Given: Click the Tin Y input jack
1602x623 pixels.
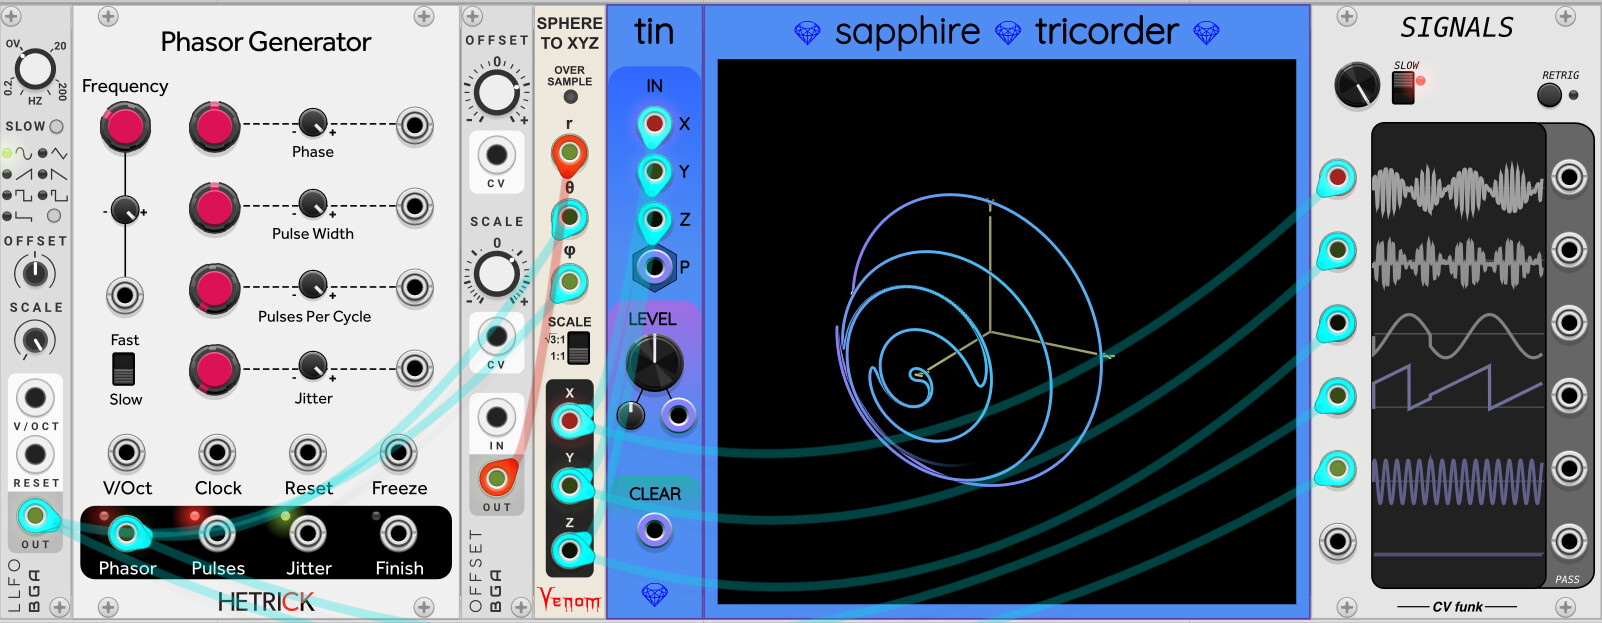Looking at the screenshot, I should coord(654,171).
